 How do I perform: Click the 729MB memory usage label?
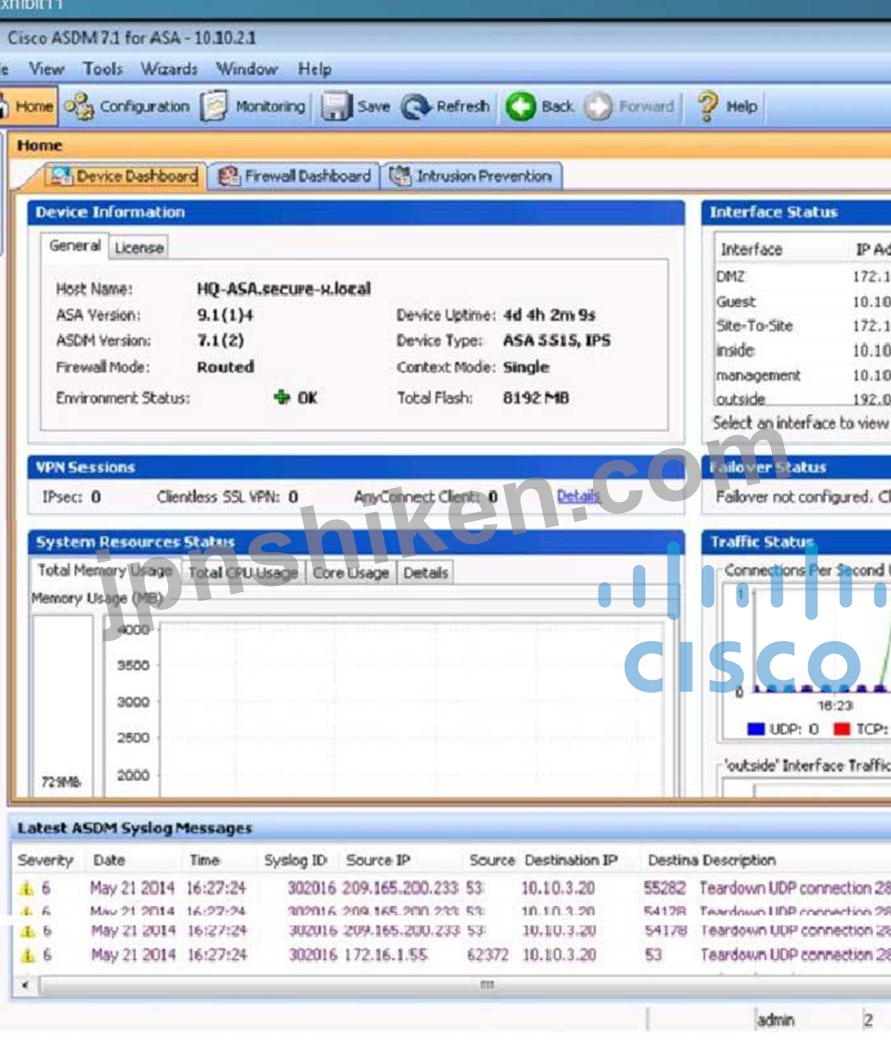(60, 783)
